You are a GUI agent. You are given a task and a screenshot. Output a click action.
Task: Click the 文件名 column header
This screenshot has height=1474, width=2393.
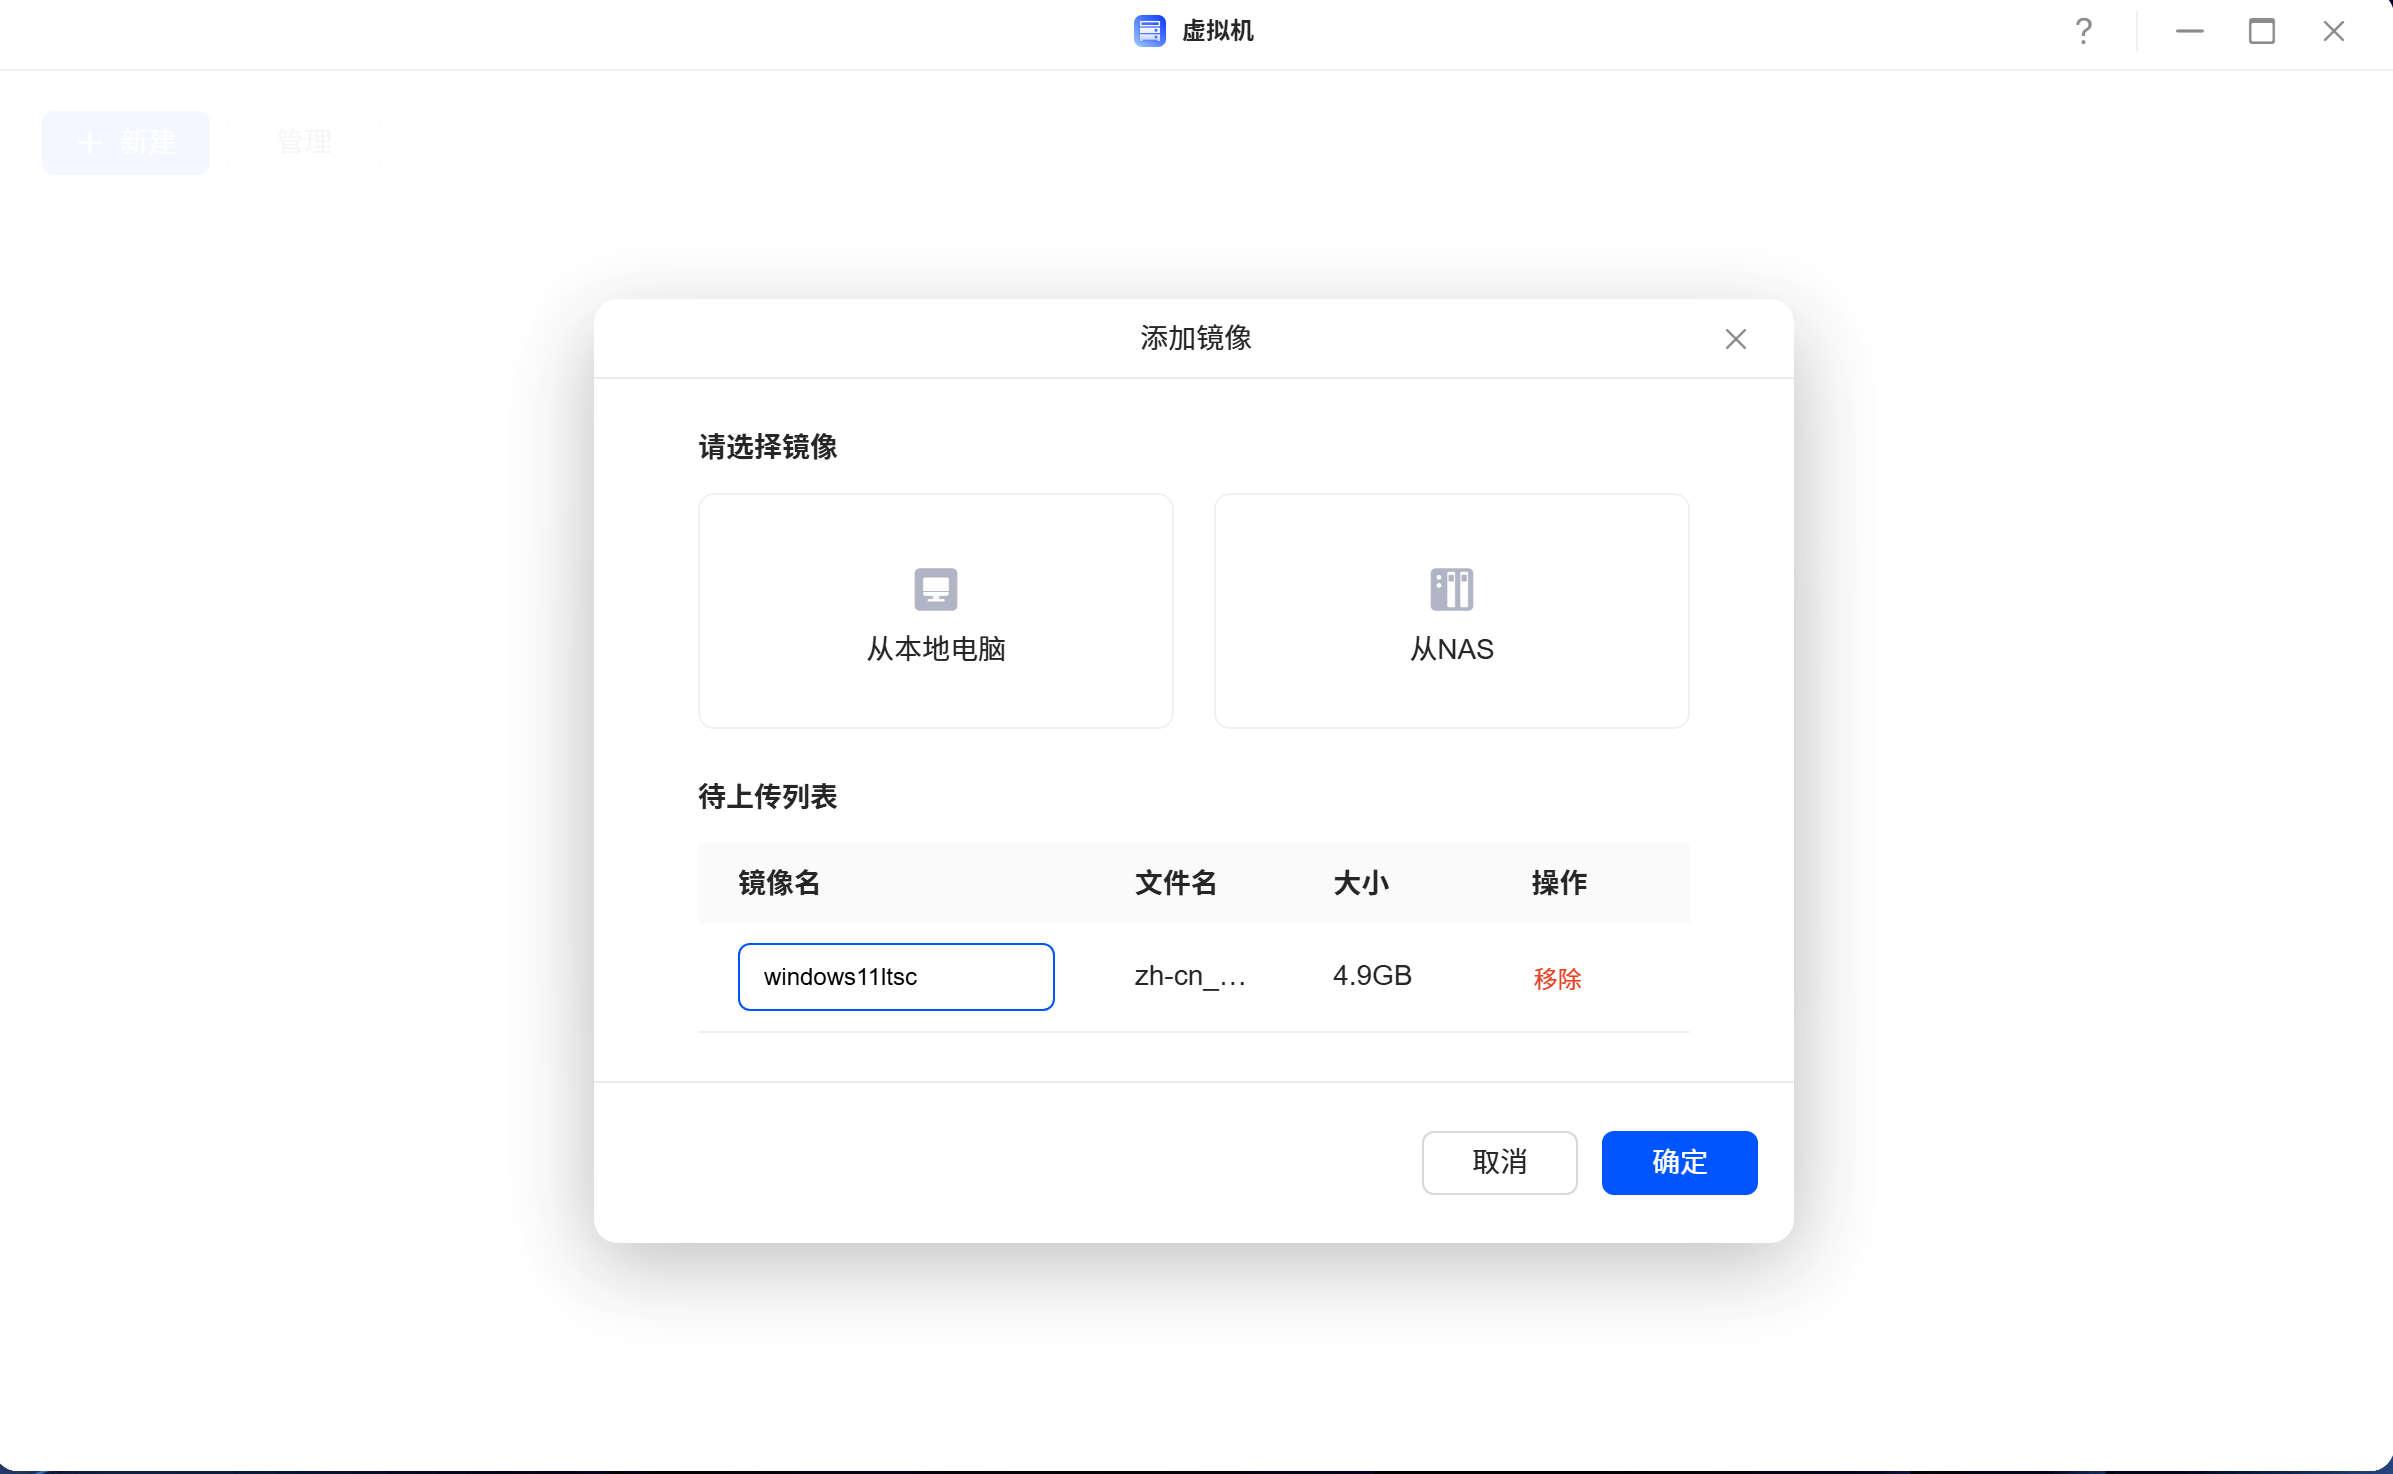tap(1175, 883)
